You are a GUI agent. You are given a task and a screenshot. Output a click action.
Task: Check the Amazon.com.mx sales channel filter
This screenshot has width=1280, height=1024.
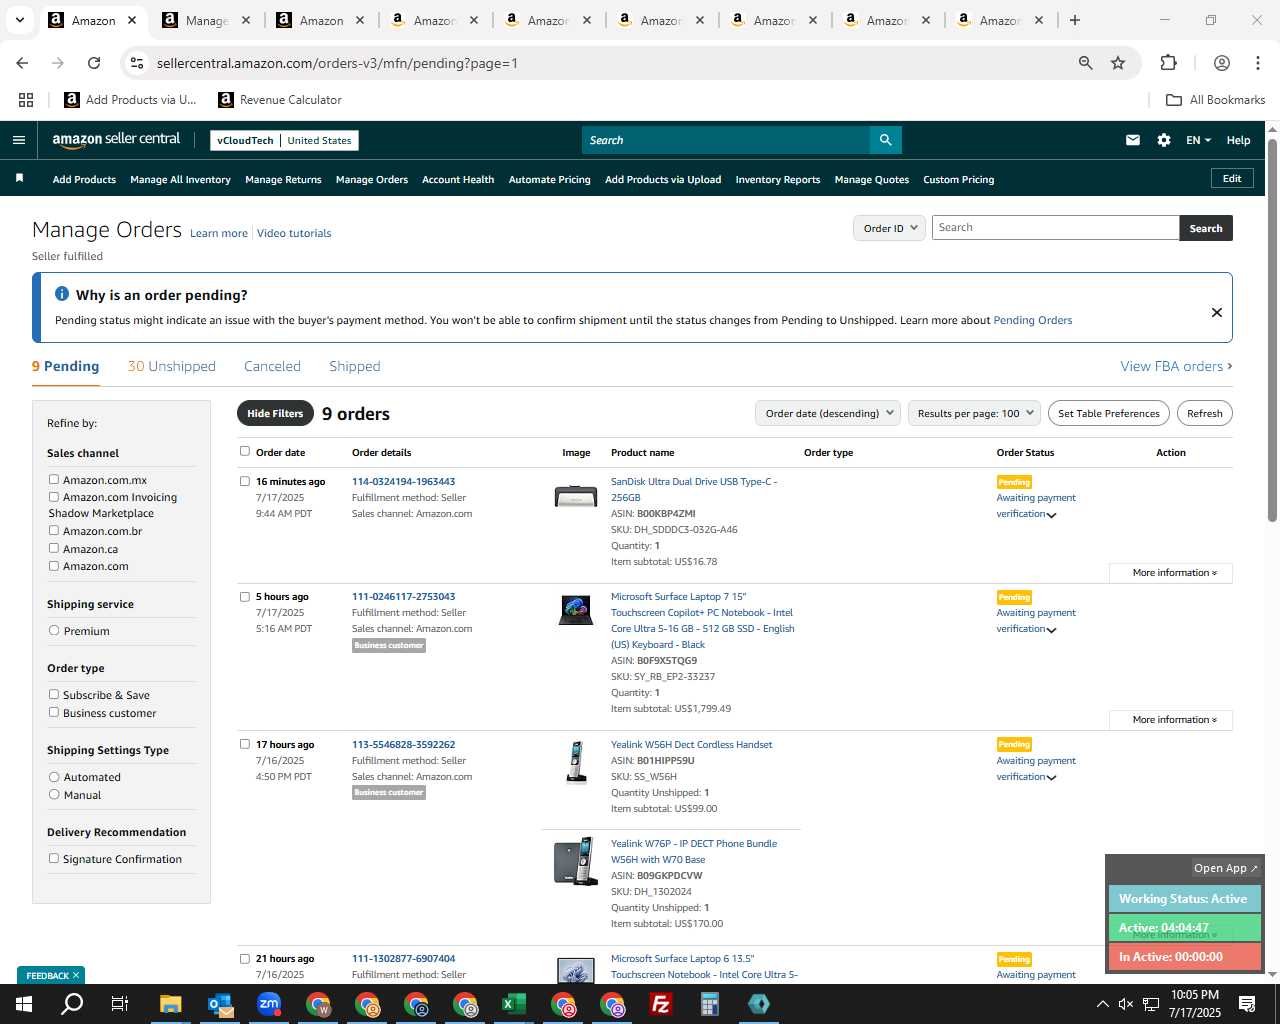pyautogui.click(x=54, y=479)
